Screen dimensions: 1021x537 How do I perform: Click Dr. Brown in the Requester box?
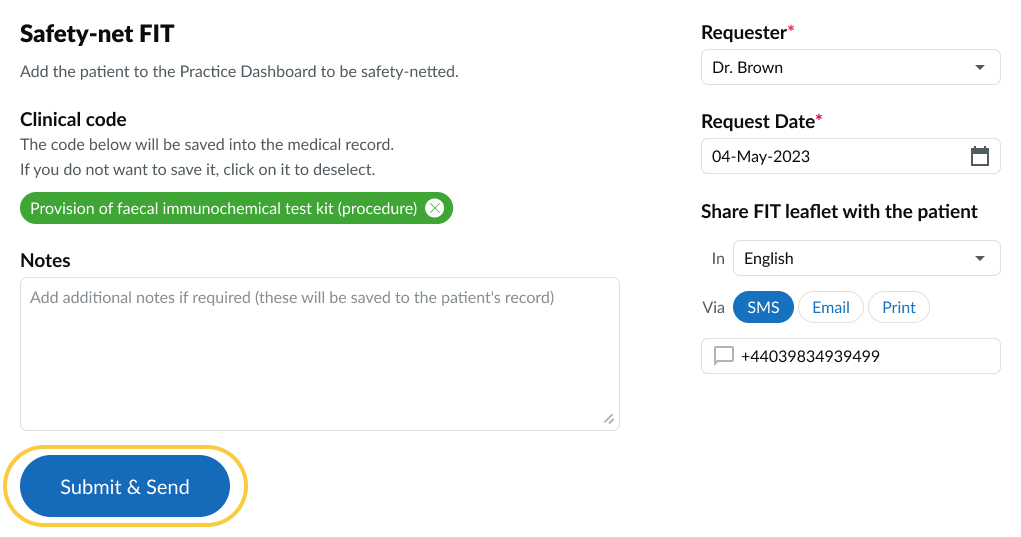pyautogui.click(x=747, y=68)
